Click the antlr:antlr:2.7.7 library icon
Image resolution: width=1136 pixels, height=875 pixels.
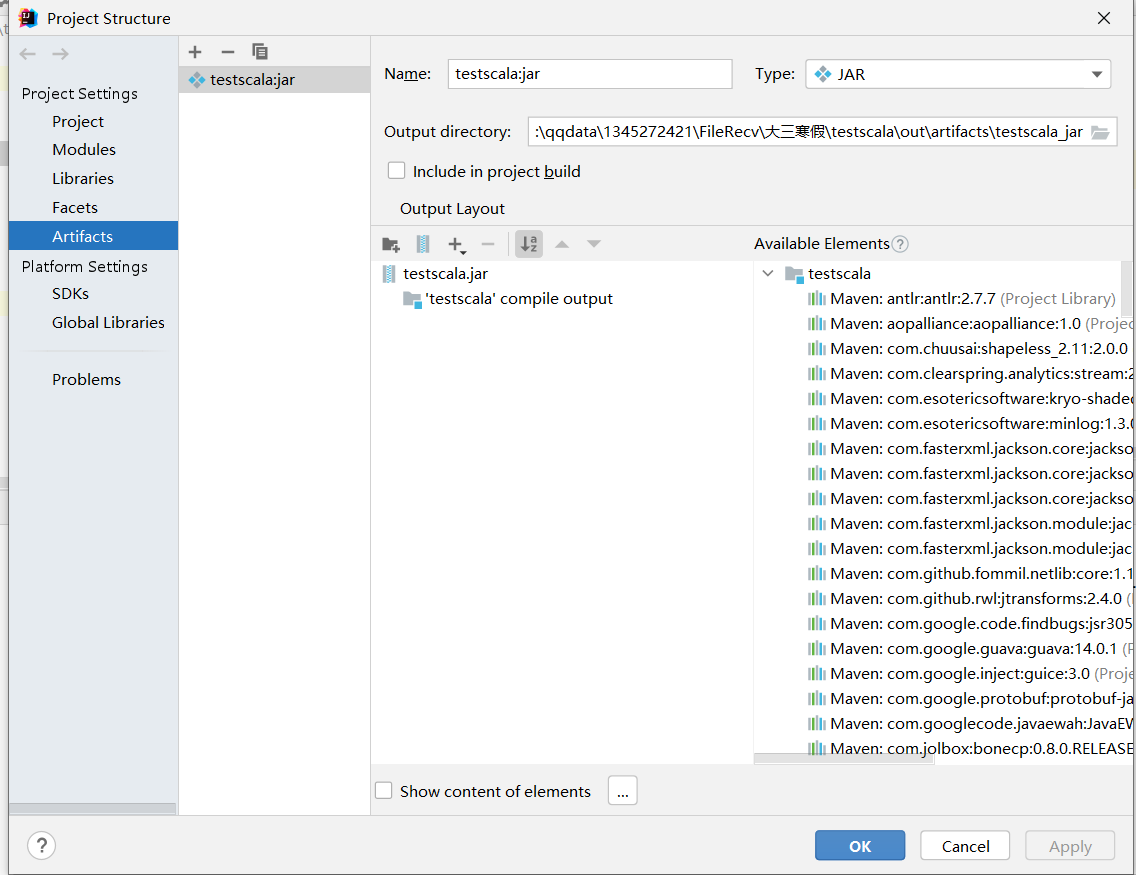coord(816,298)
